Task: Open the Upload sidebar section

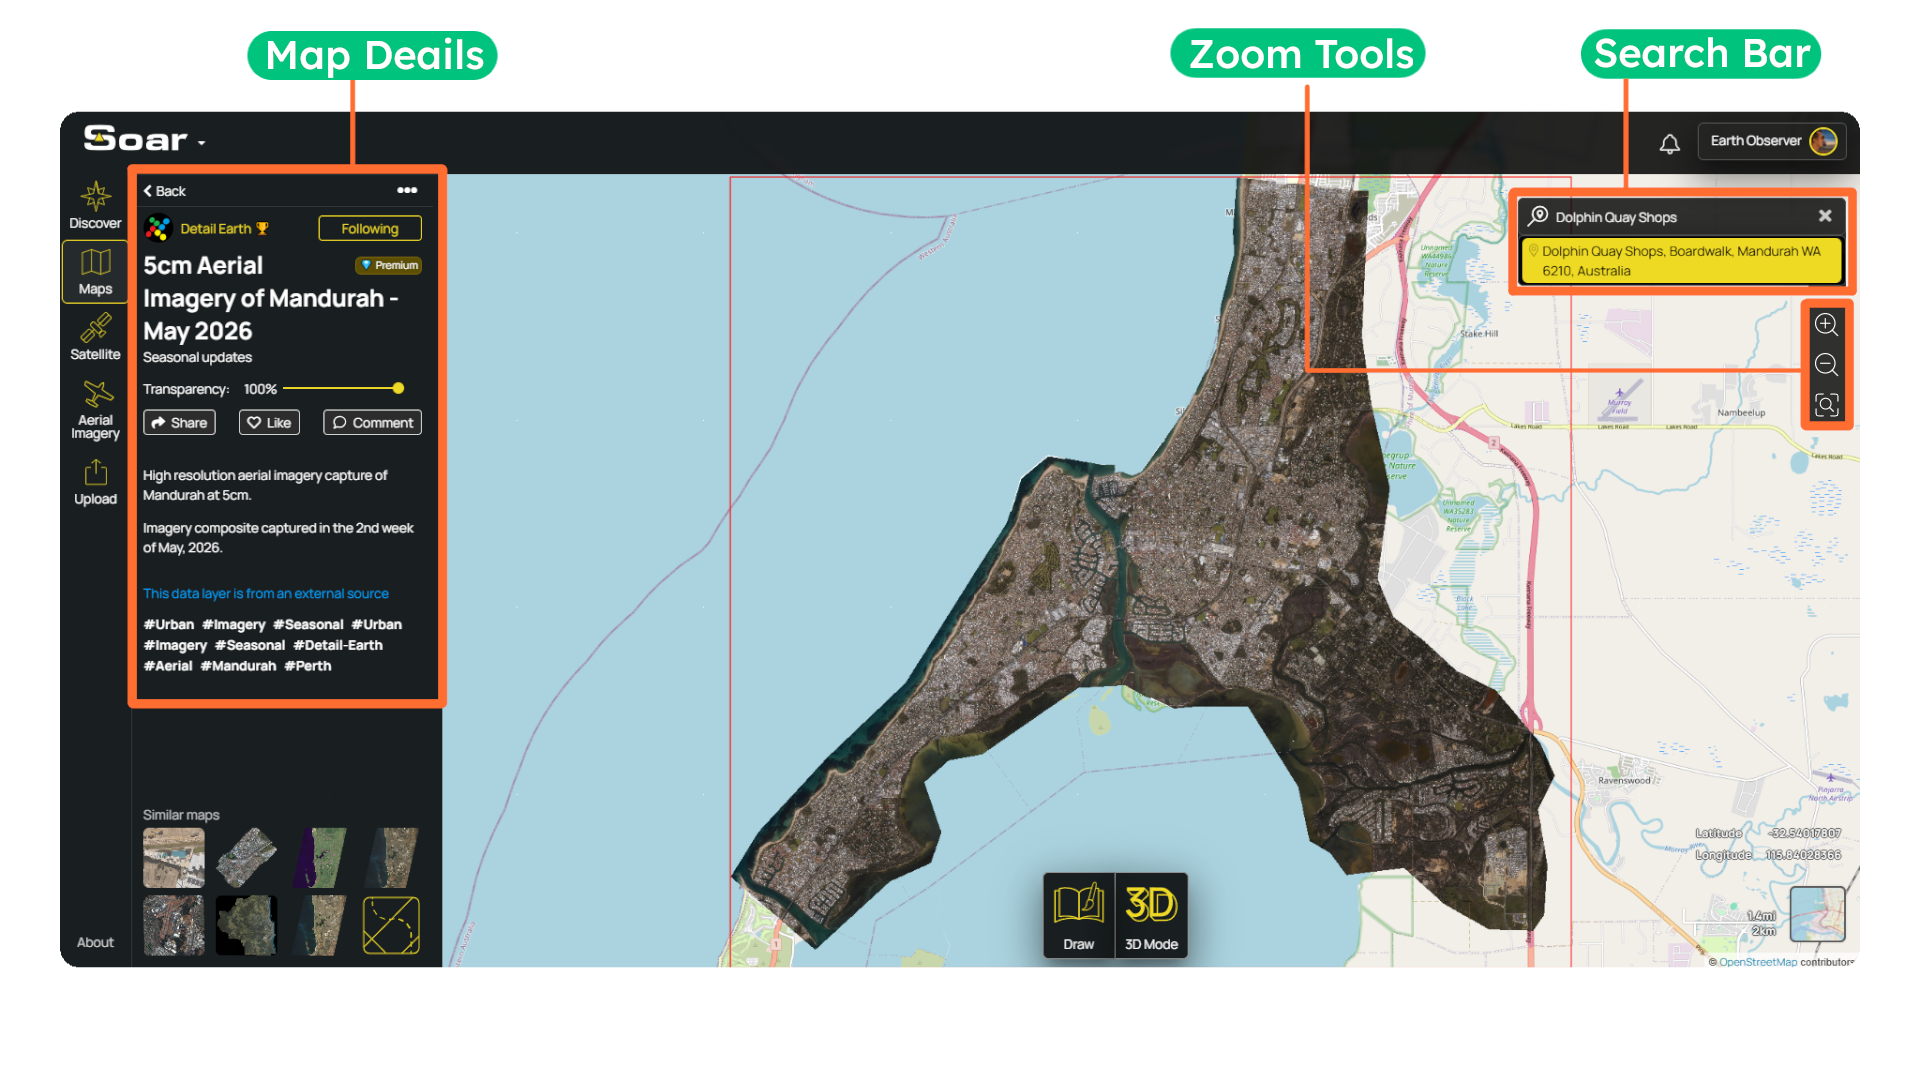Action: pyautogui.click(x=95, y=483)
